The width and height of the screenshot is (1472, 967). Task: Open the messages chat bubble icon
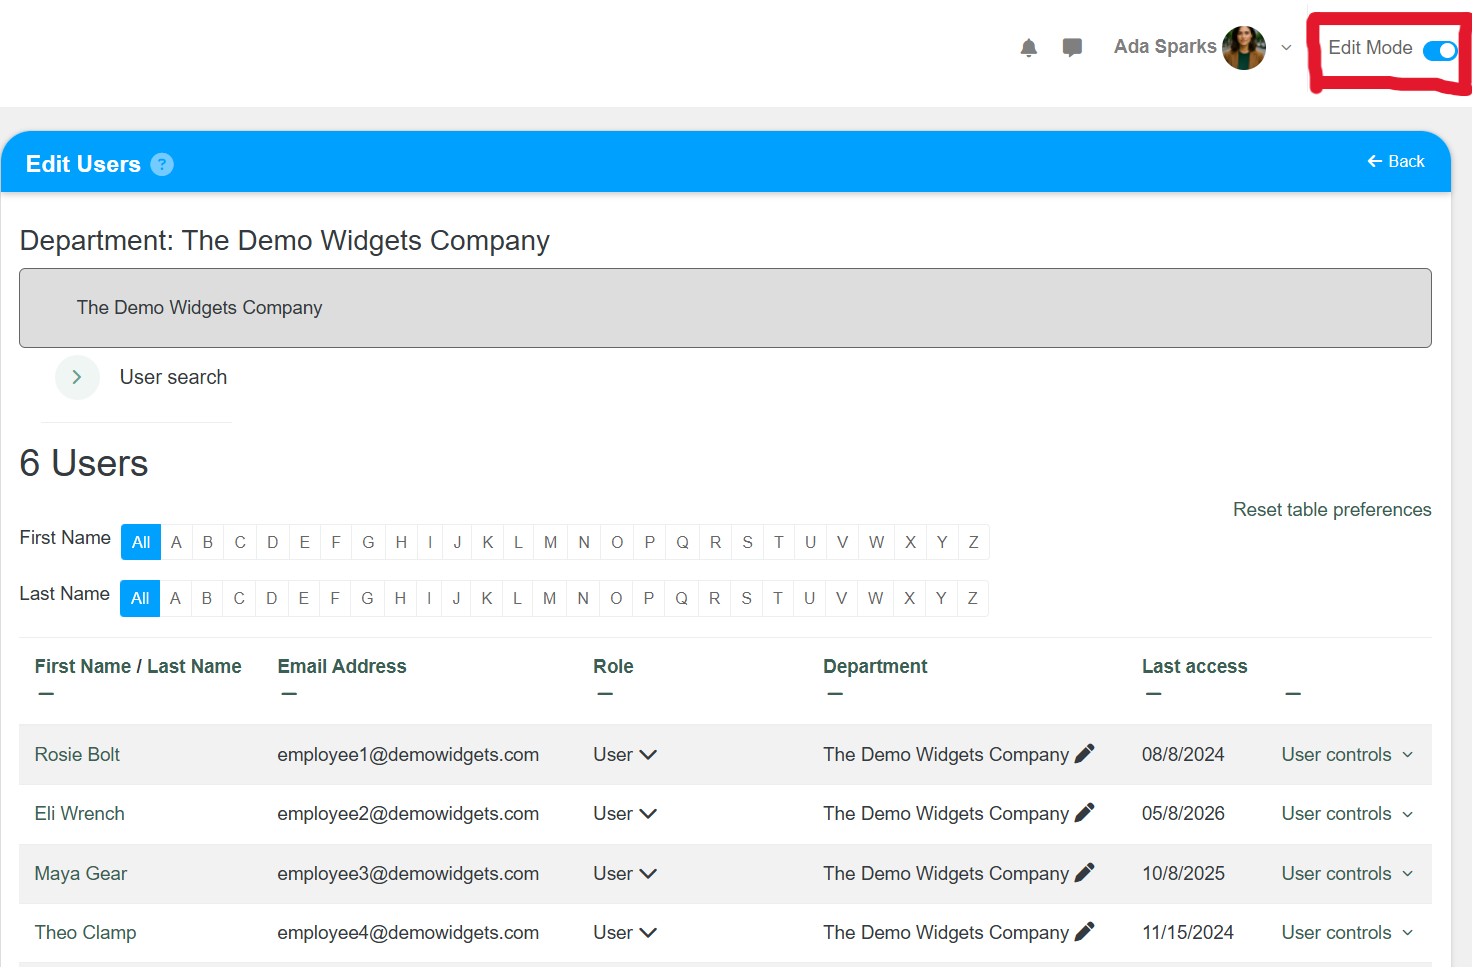tap(1072, 47)
